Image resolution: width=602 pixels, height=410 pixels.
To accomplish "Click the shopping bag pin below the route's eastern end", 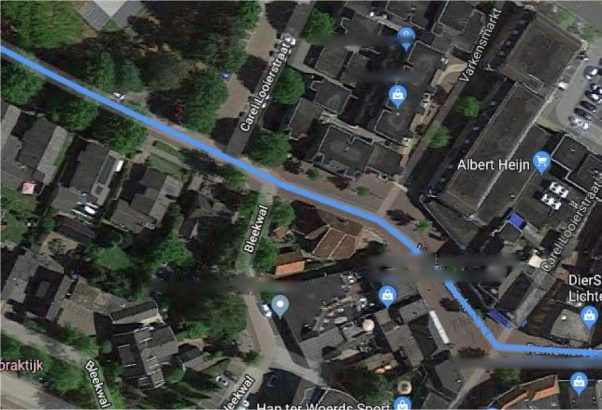I will [579, 383].
